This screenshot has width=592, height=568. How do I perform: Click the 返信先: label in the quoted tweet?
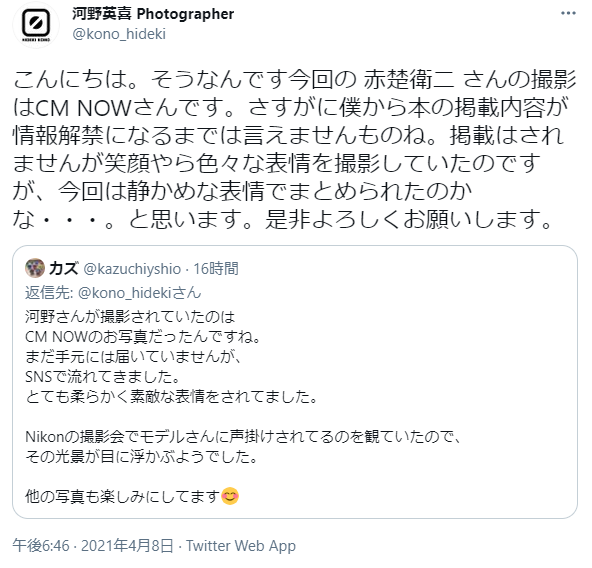point(49,293)
